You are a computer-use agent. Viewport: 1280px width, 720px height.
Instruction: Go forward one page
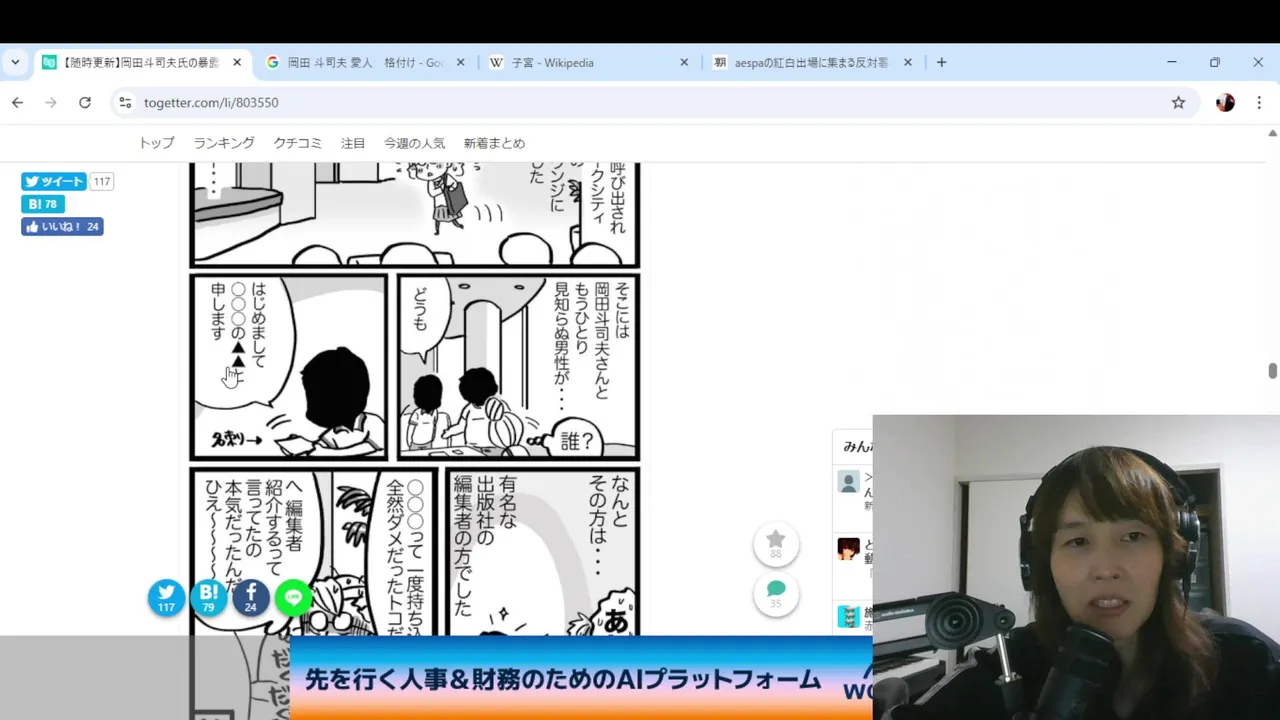[x=51, y=102]
